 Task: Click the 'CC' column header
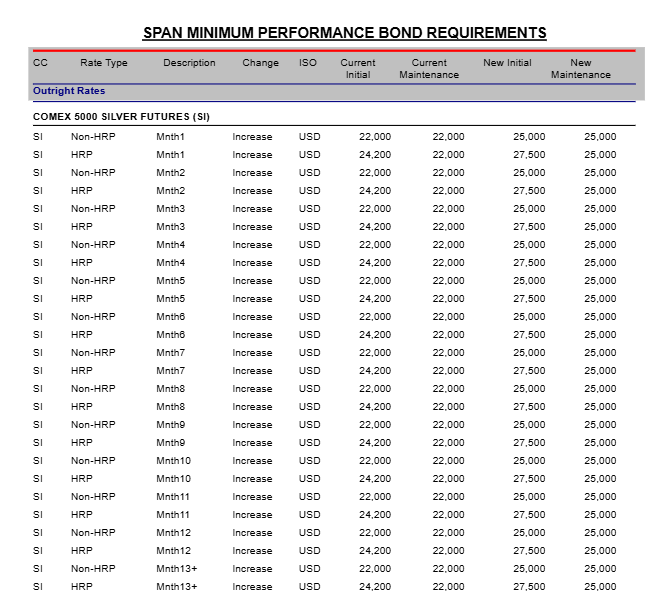point(40,63)
